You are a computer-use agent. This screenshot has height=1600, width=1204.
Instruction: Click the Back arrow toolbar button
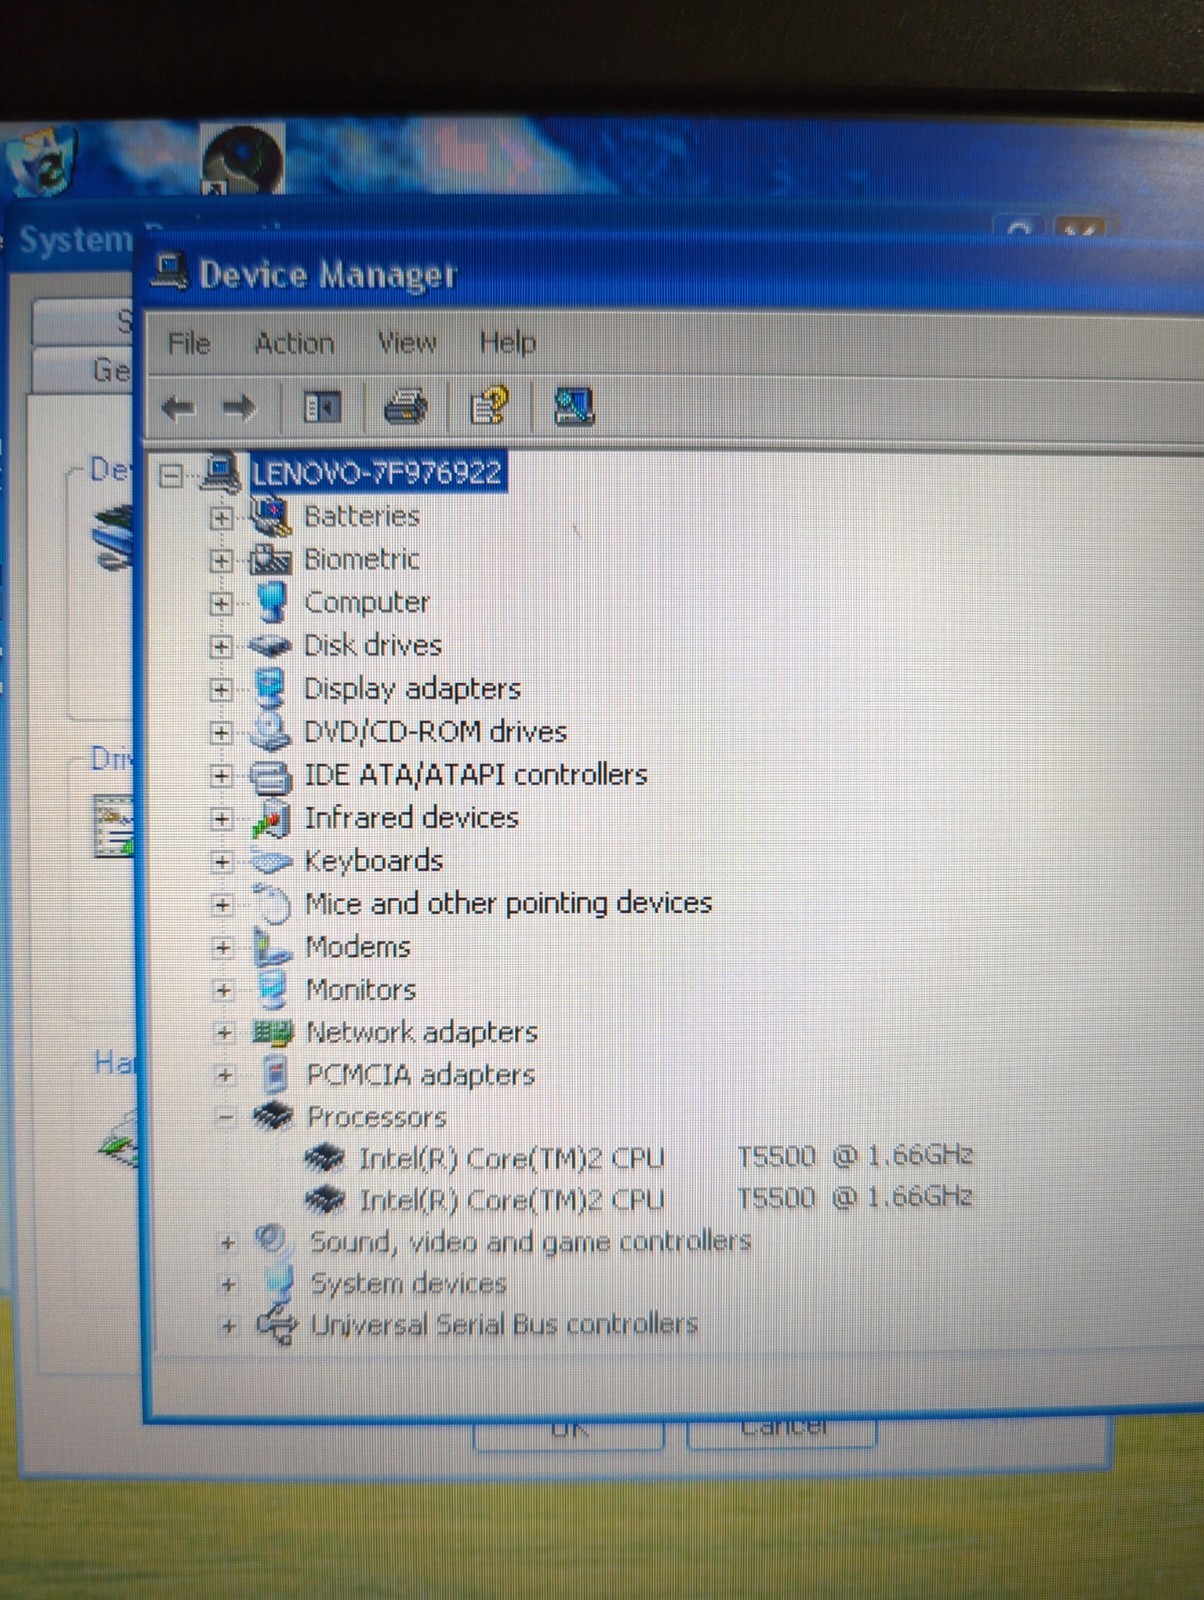click(x=178, y=408)
